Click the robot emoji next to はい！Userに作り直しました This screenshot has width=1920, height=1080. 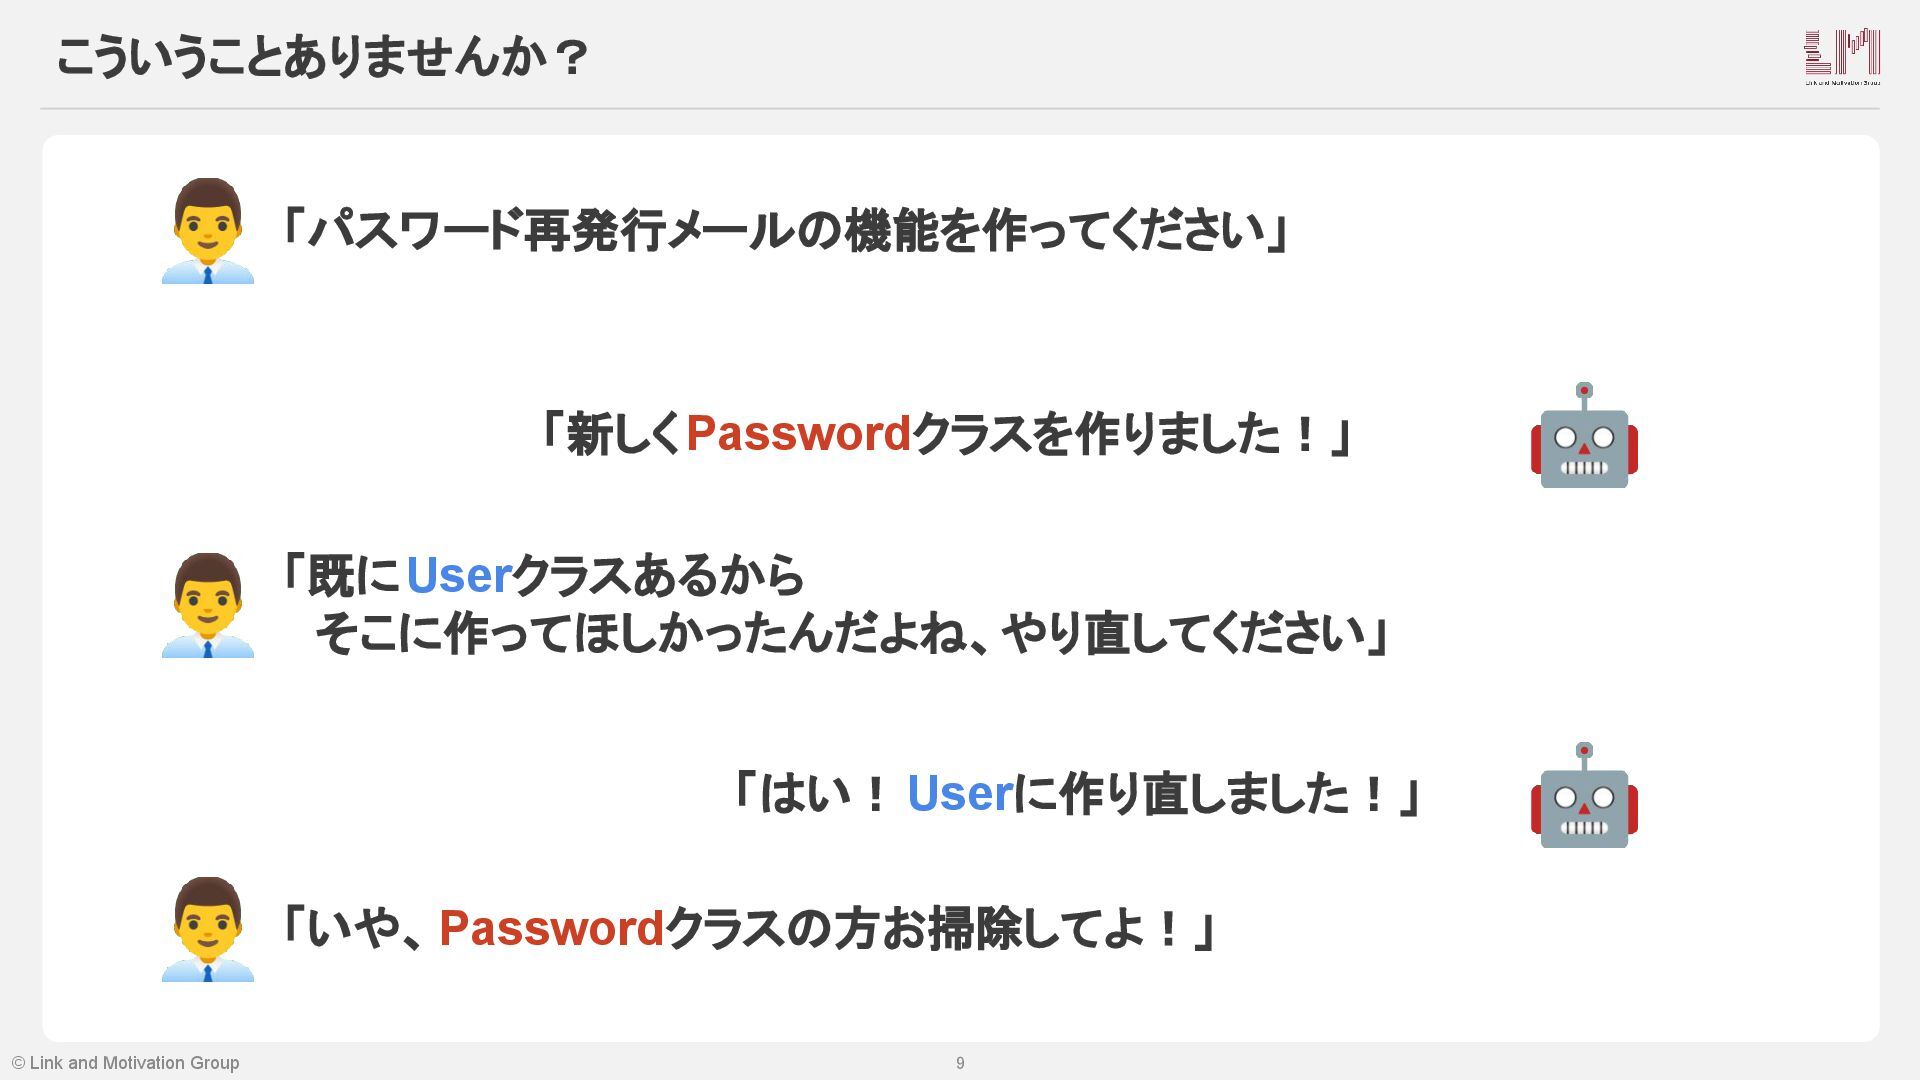[x=1584, y=796]
